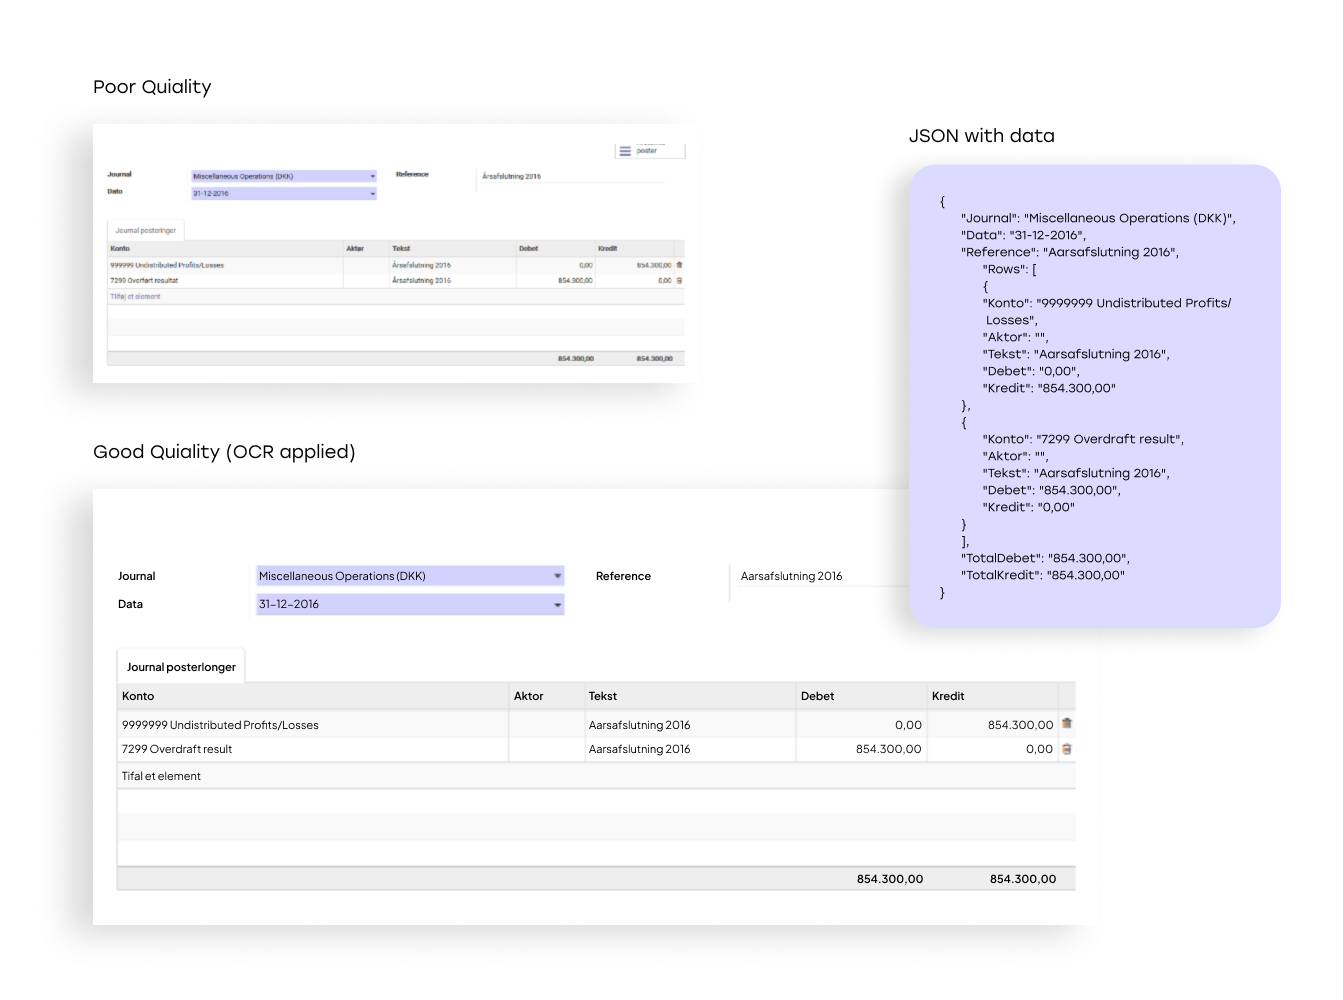
Task: Expand the Journal dropdown in the Poor Quality form
Action: pyautogui.click(x=372, y=176)
